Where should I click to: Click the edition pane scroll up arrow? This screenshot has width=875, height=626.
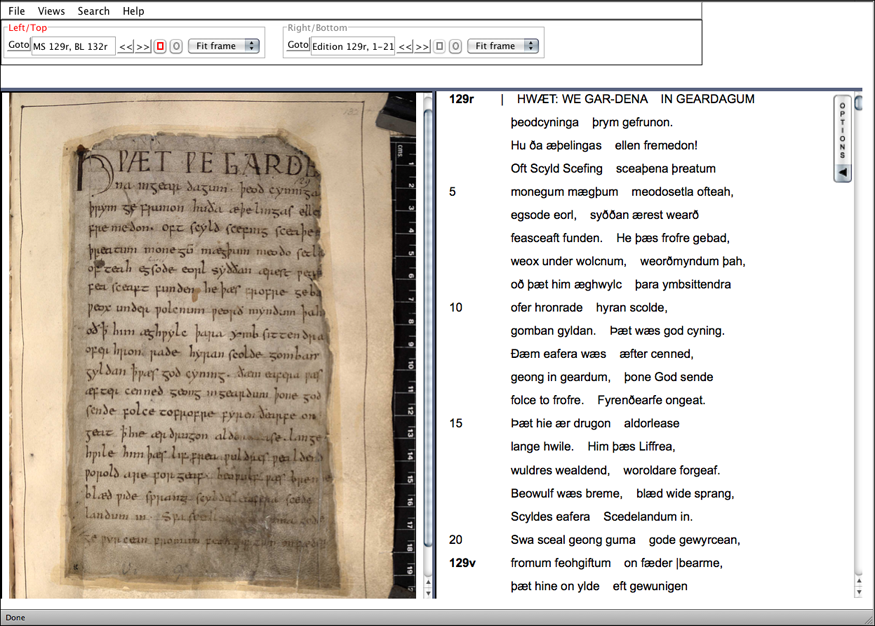pyautogui.click(x=859, y=582)
